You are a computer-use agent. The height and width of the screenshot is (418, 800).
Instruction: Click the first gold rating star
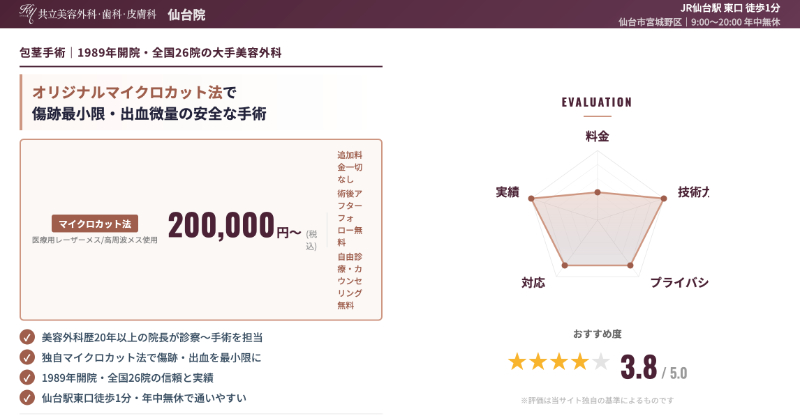tap(517, 362)
